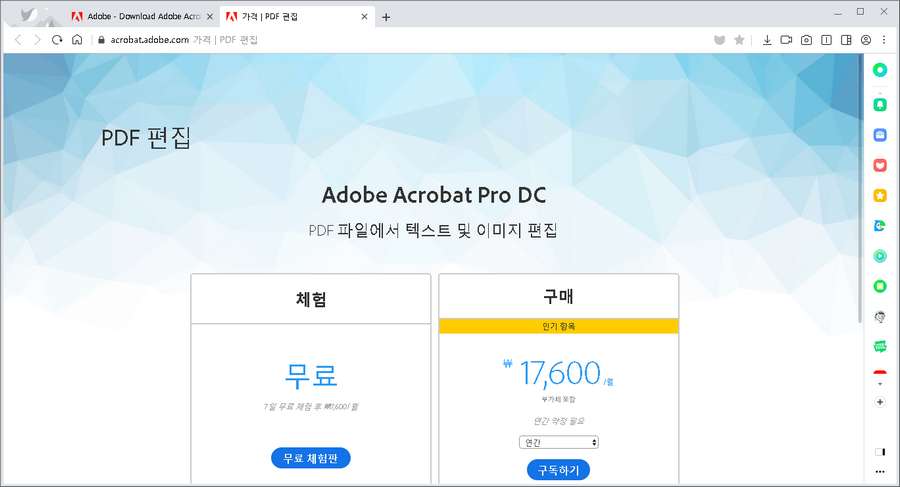Screen dimensions: 900x487
Task: Open the green ring icon at the sidebar top
Action: point(880,70)
